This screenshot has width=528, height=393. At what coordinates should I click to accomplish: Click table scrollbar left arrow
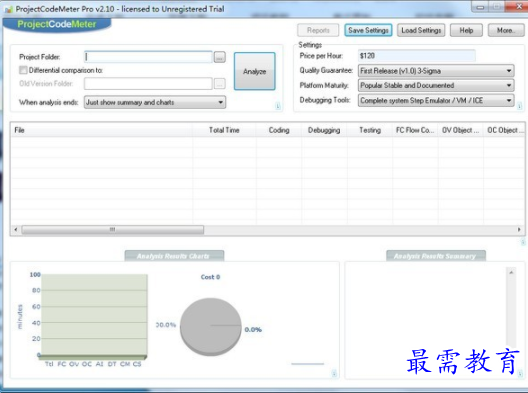15,230
